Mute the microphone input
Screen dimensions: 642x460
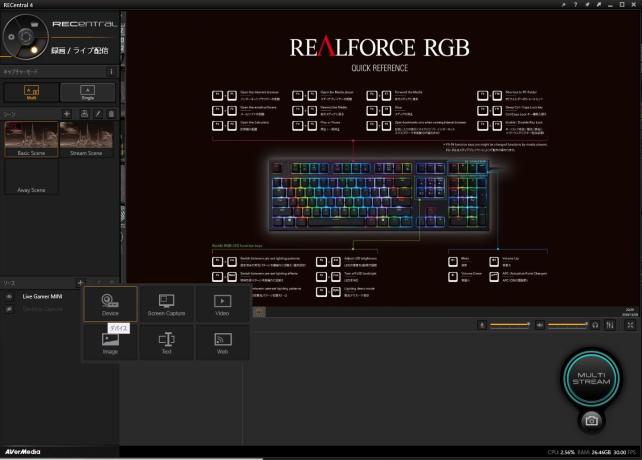pos(482,325)
